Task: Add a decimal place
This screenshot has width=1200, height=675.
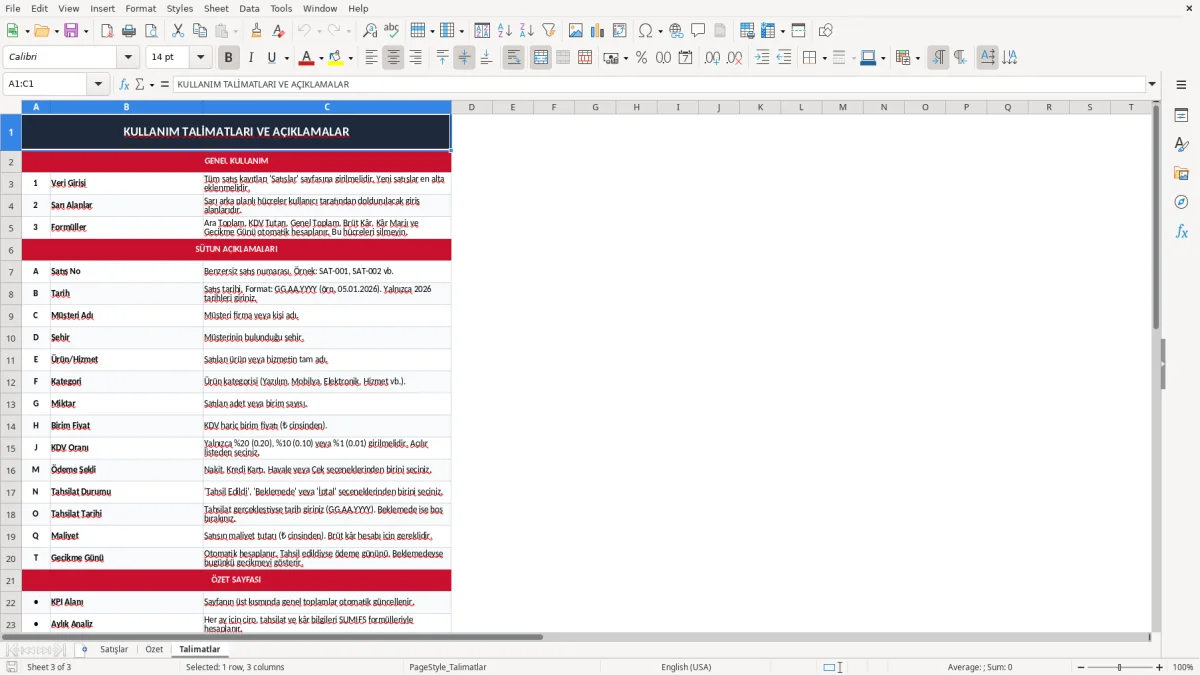Action: [712, 58]
